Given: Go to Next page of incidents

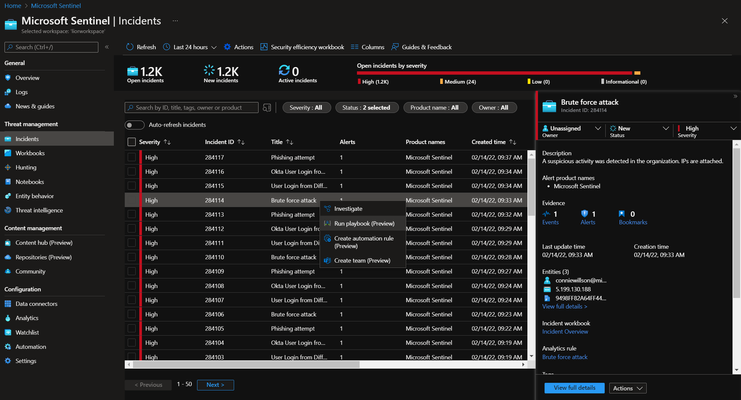Looking at the screenshot, I should (215, 385).
